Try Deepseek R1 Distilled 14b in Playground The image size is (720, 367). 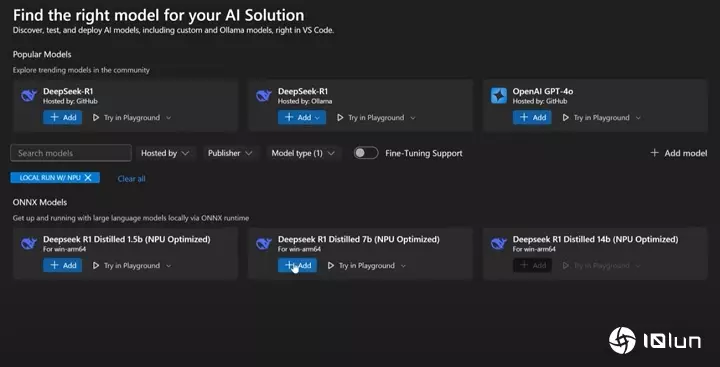click(596, 265)
